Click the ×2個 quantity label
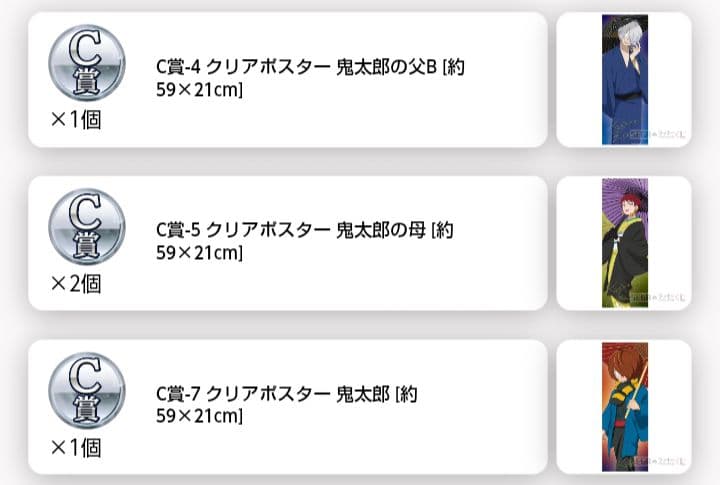The width and height of the screenshot is (720, 485). (x=76, y=284)
